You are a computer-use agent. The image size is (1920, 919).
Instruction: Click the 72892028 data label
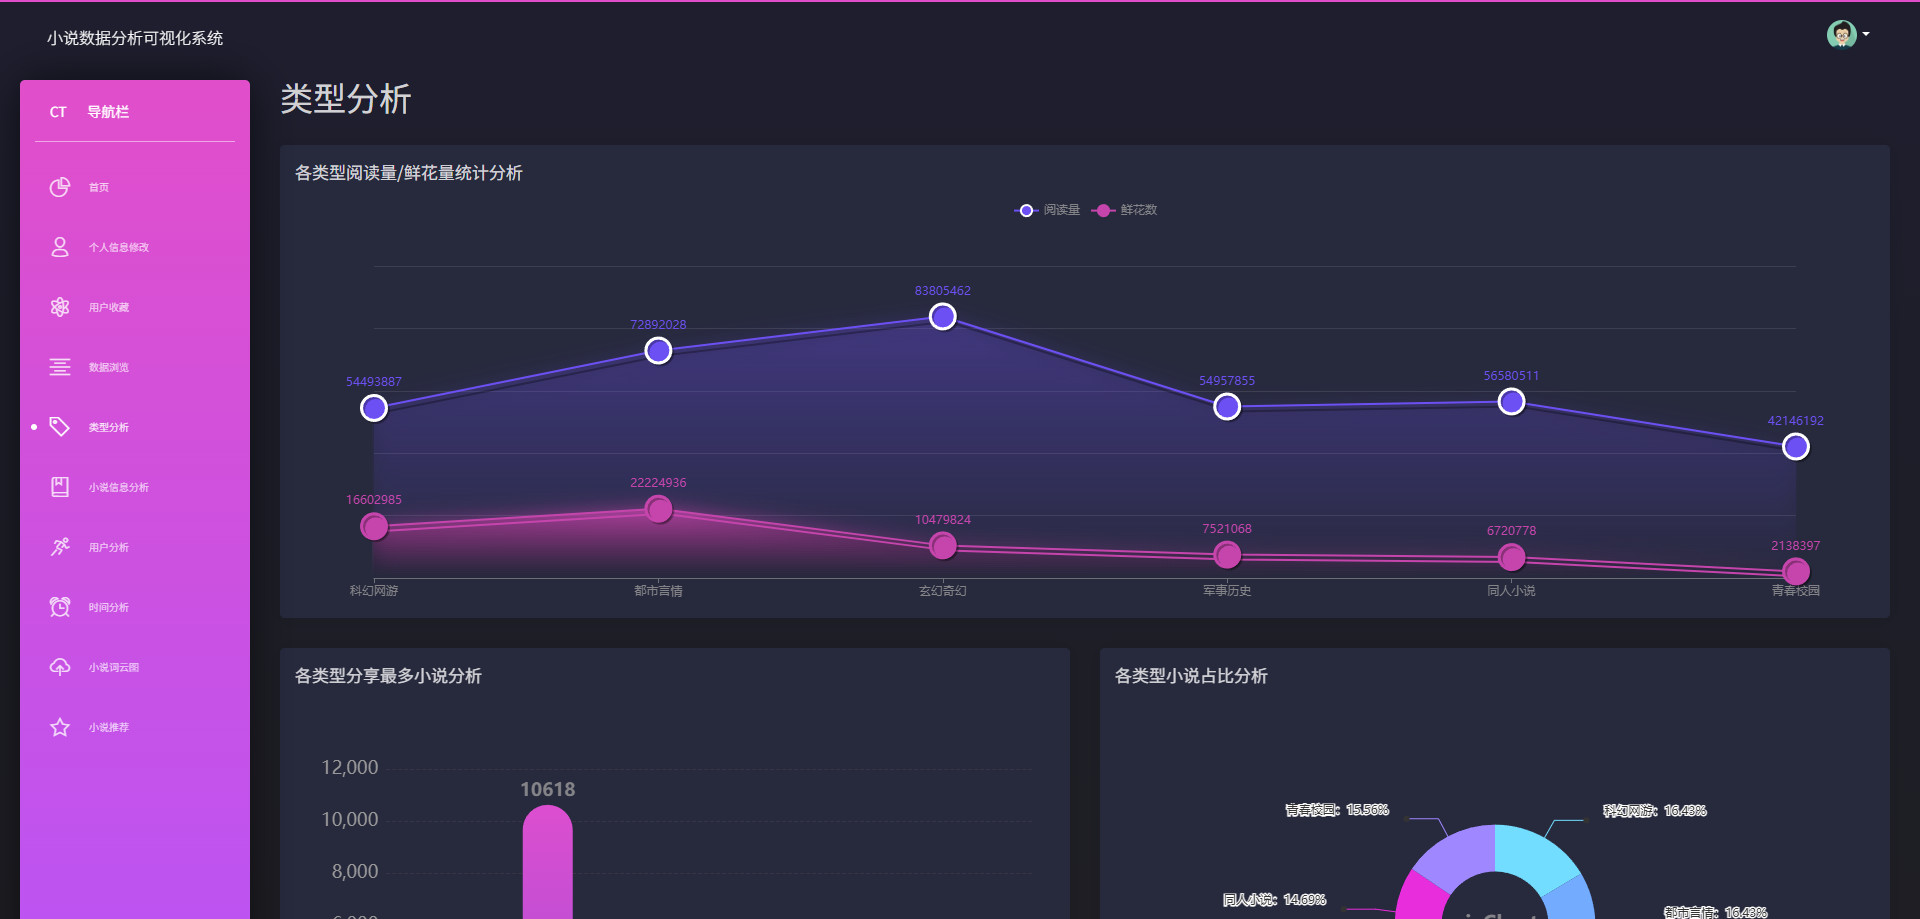coord(658,325)
